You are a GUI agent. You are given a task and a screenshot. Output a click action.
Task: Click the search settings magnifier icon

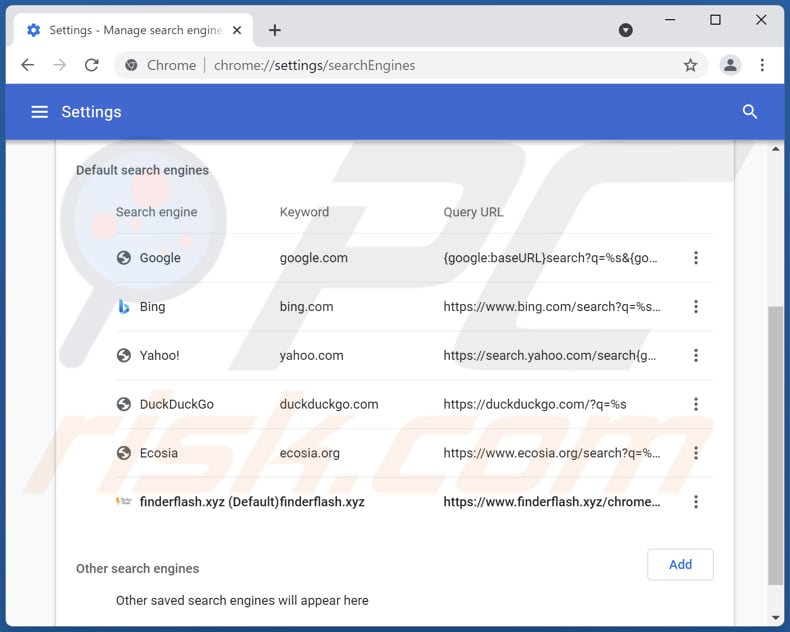pos(750,112)
